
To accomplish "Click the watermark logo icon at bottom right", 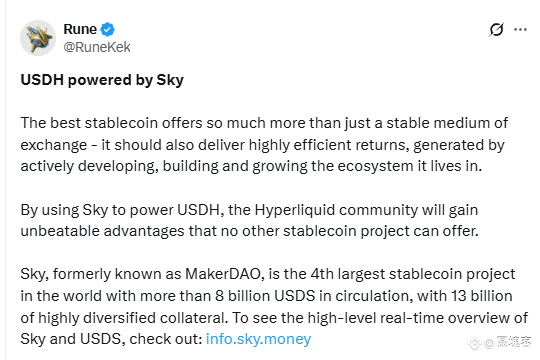I will pyautogui.click(x=474, y=342).
